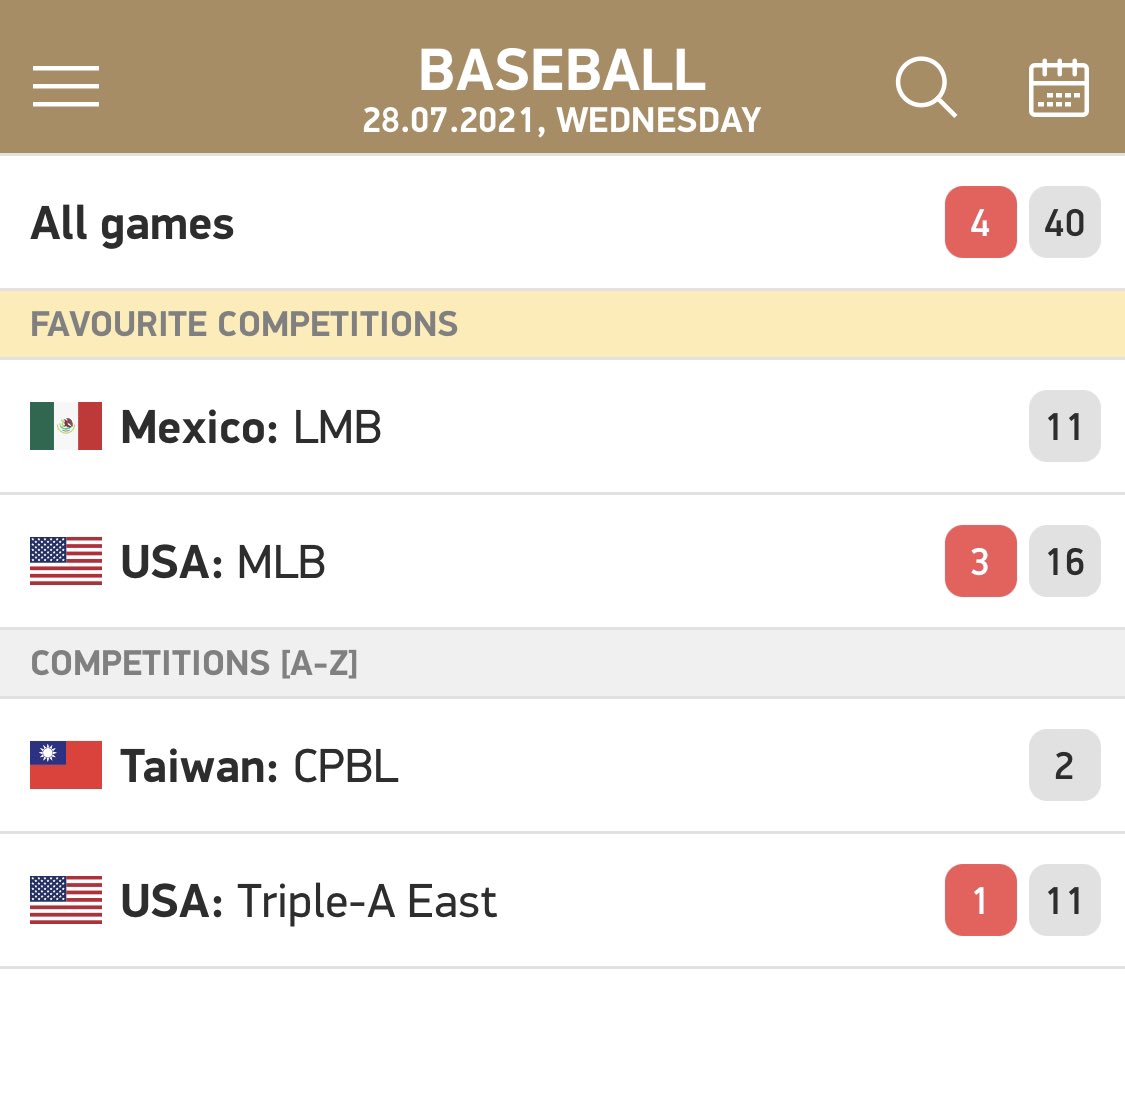Open Mexico: LMB competition
Screen dimensions: 1125x1114
point(251,428)
